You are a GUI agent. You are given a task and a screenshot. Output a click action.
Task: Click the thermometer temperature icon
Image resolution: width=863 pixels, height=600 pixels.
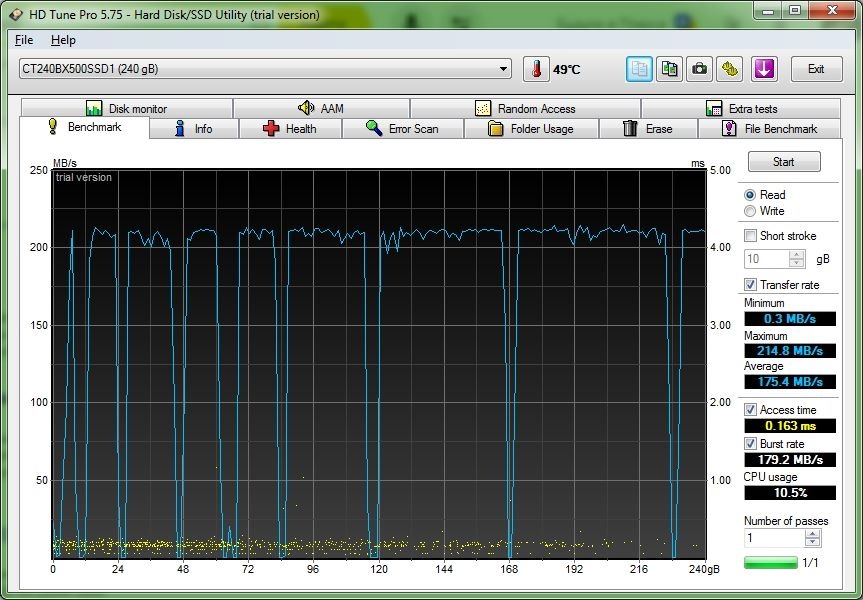coord(536,69)
